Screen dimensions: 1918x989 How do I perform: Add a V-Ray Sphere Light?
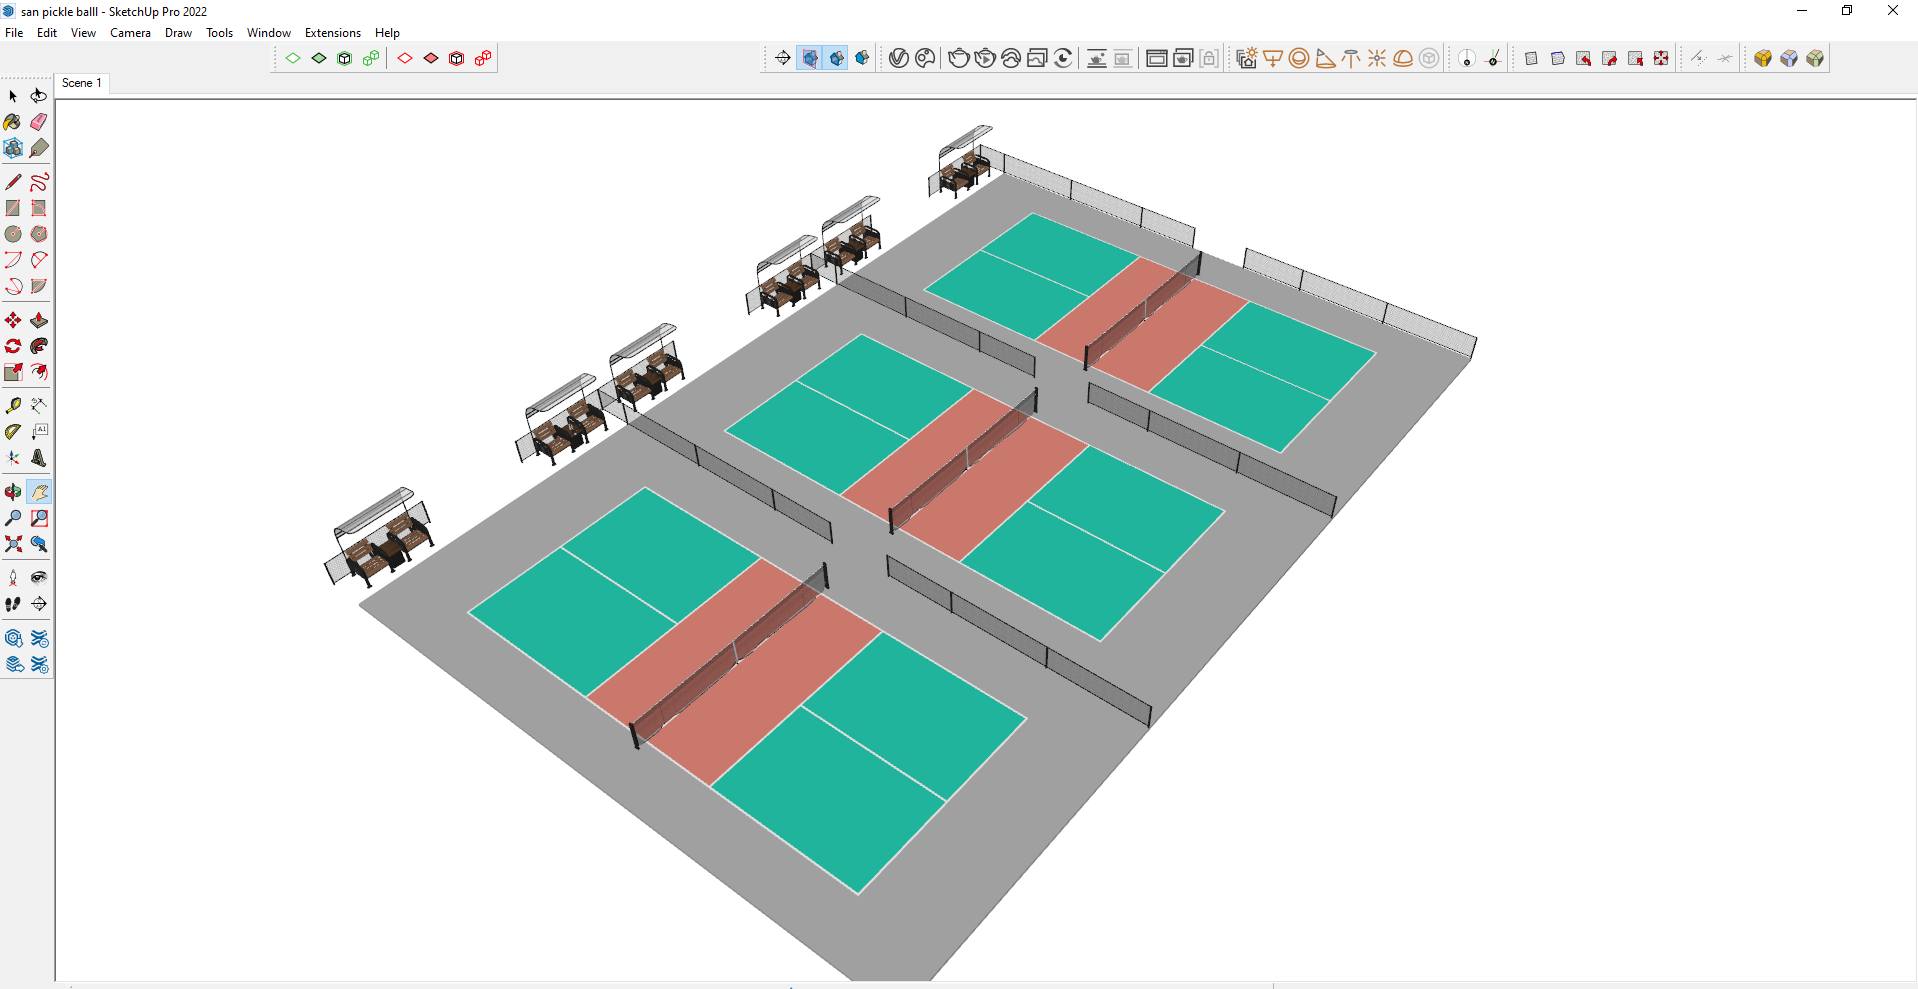click(1299, 59)
